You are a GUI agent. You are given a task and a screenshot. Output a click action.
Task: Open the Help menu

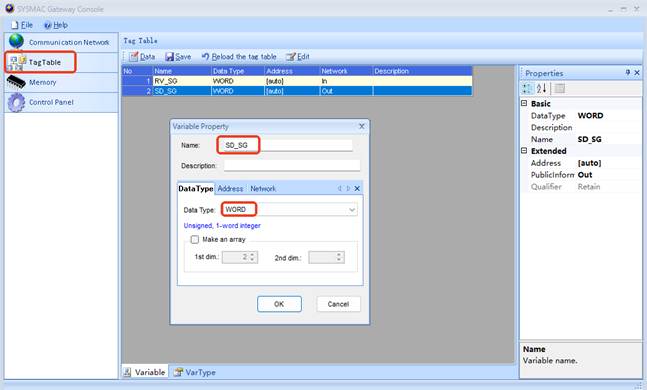click(56, 25)
